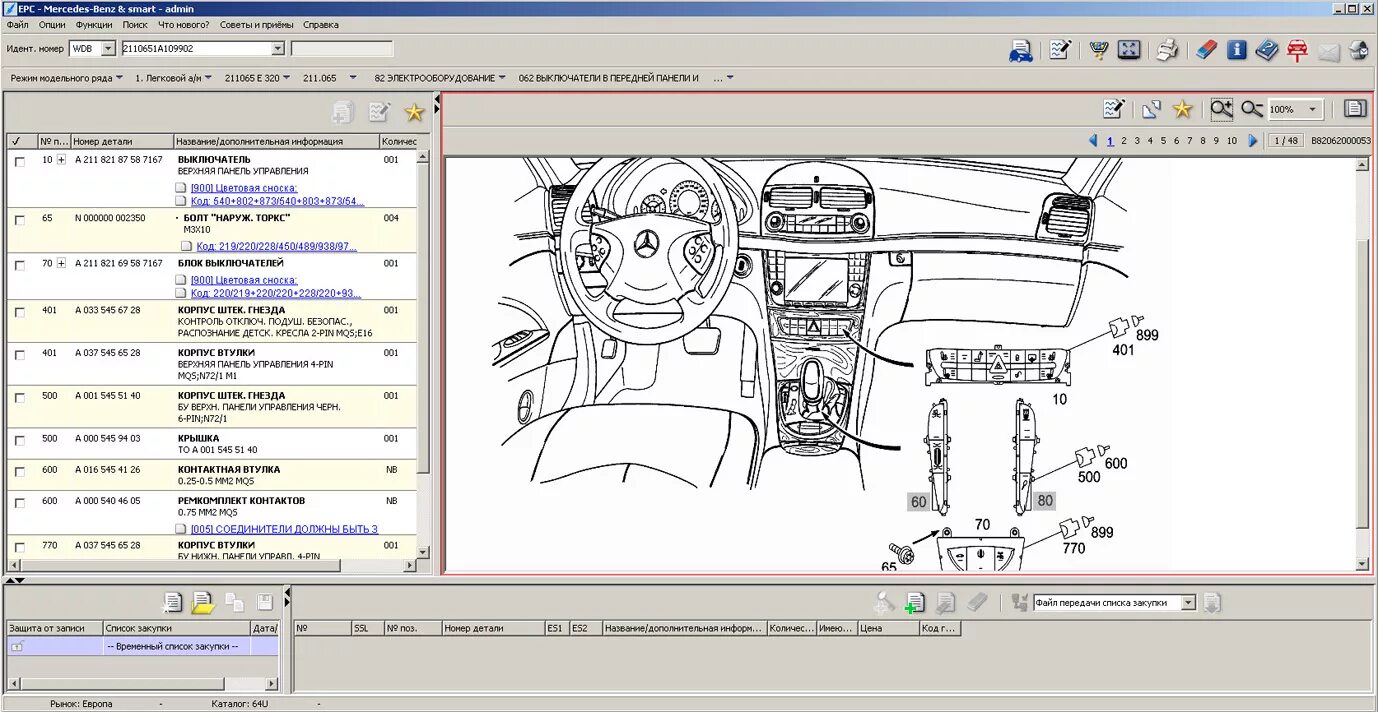Open the [900] Цветовая сноска link under ВЫКЛЮЧАТЕЛЬ
This screenshot has height=712, width=1378.
(x=244, y=188)
